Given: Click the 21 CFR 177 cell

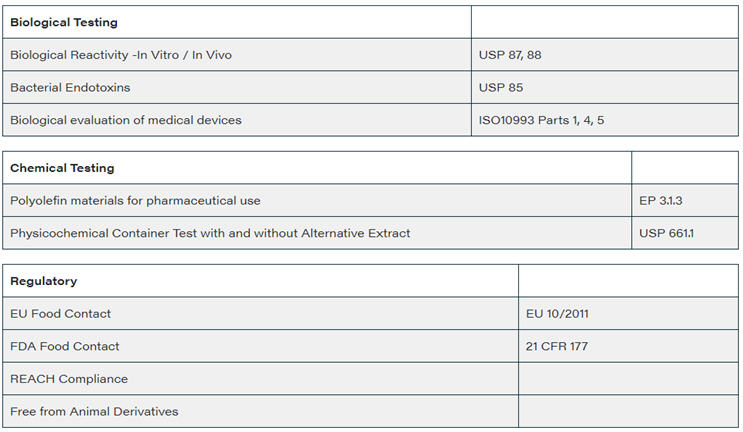Looking at the screenshot, I should [558, 346].
